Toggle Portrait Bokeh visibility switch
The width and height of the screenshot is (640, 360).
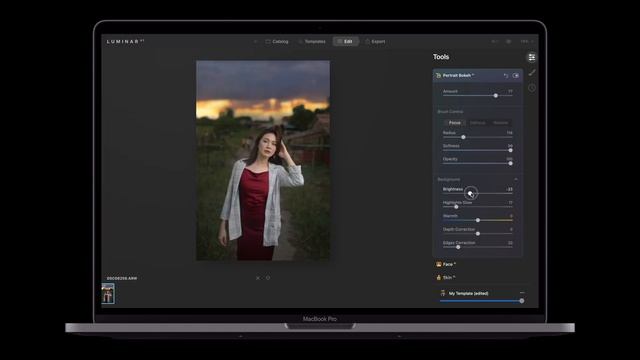point(516,76)
